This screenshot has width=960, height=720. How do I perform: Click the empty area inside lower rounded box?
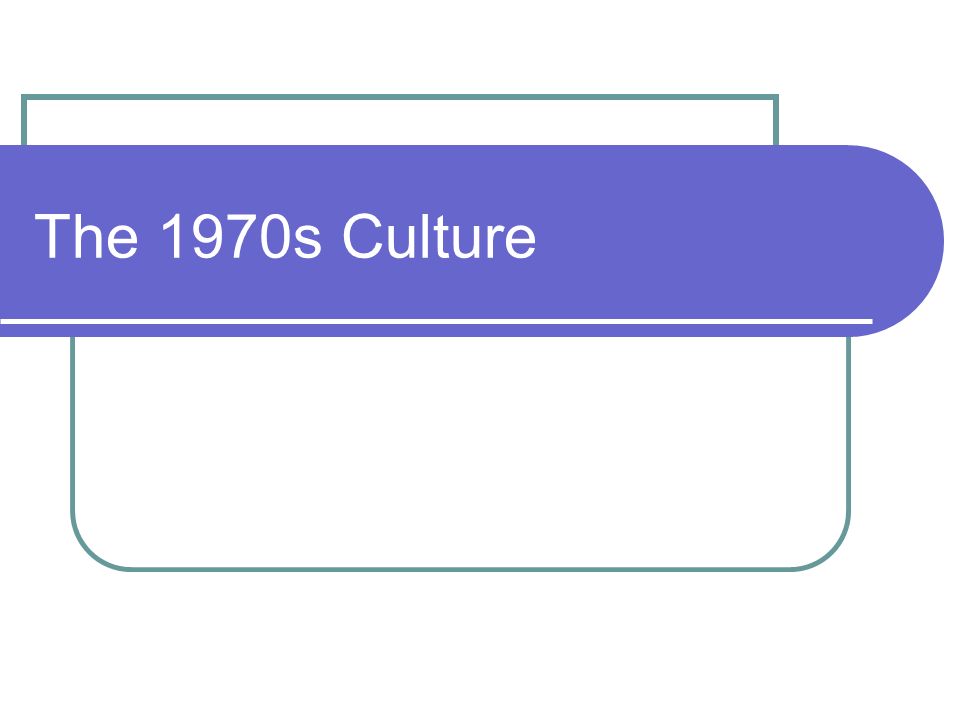(460, 453)
